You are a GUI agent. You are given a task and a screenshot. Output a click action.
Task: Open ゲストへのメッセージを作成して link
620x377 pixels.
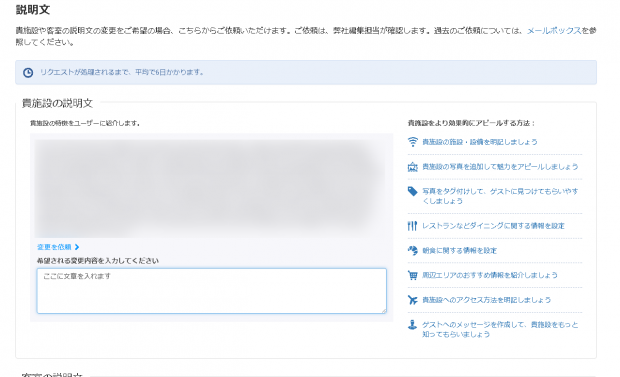[x=500, y=330]
